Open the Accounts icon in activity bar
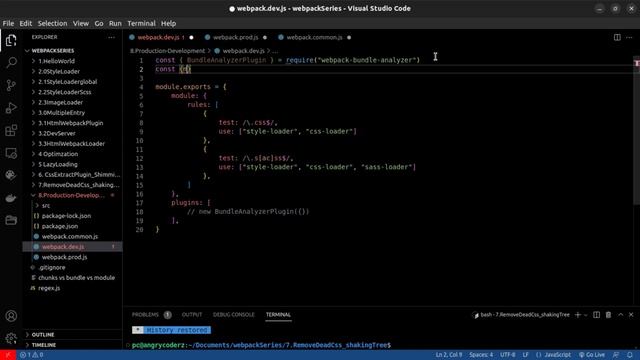 coord(11,316)
